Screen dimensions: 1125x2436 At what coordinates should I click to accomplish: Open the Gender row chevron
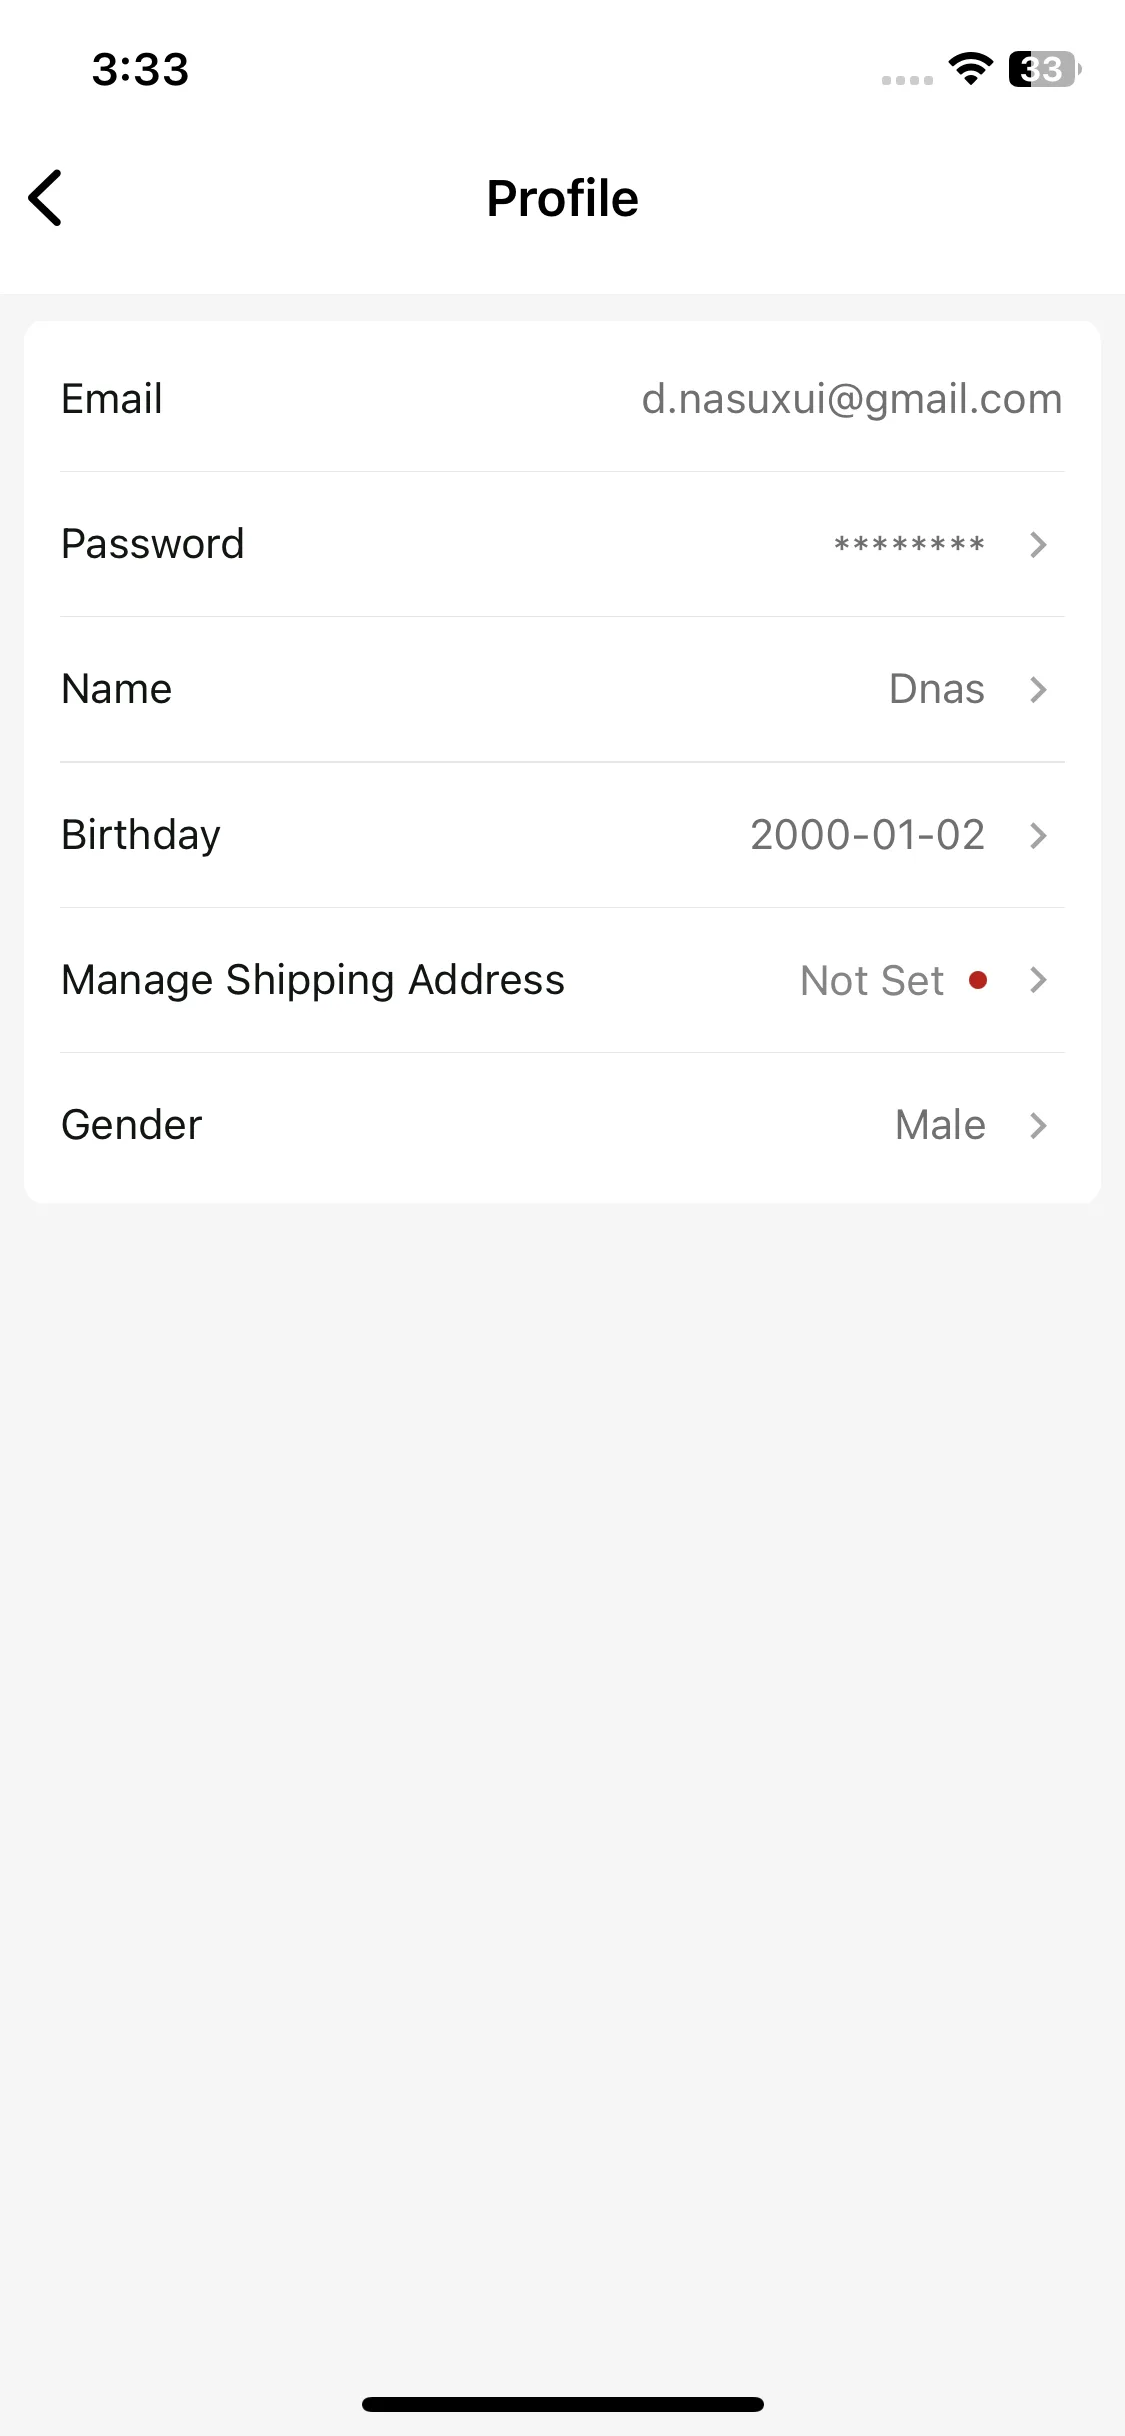pos(1038,1125)
